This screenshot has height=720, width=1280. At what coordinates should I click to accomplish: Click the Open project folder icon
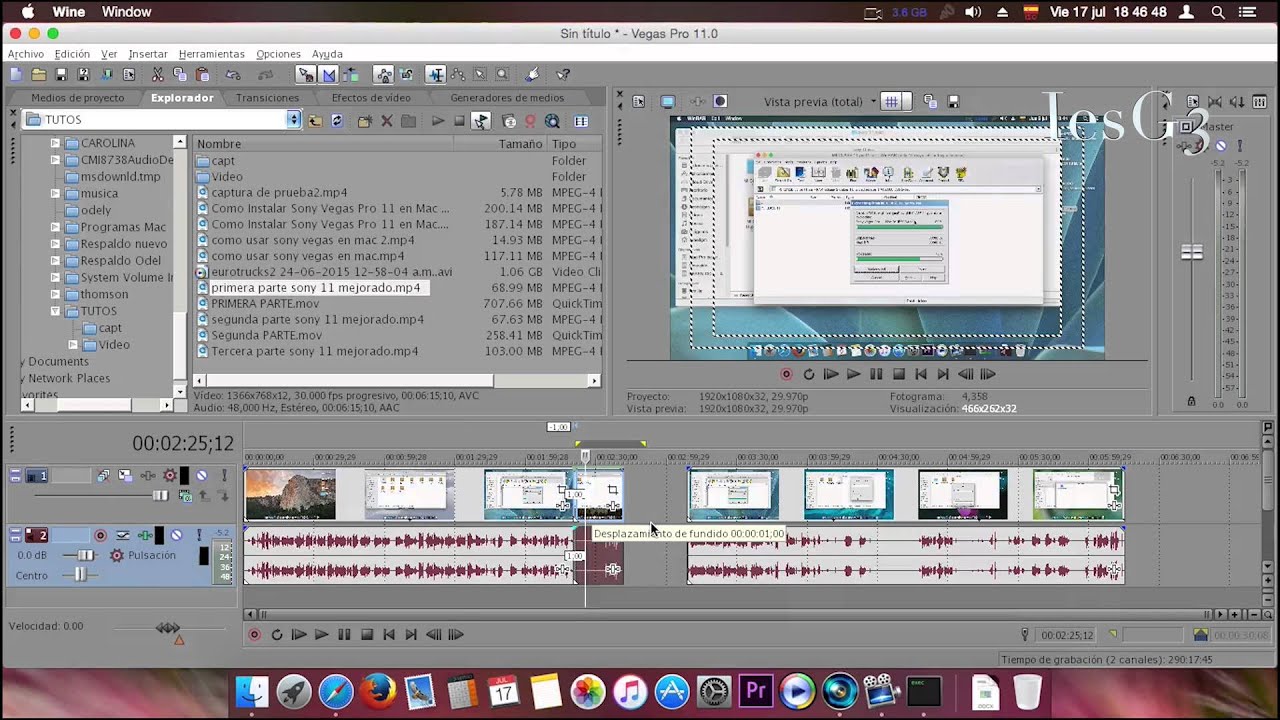tap(38, 74)
